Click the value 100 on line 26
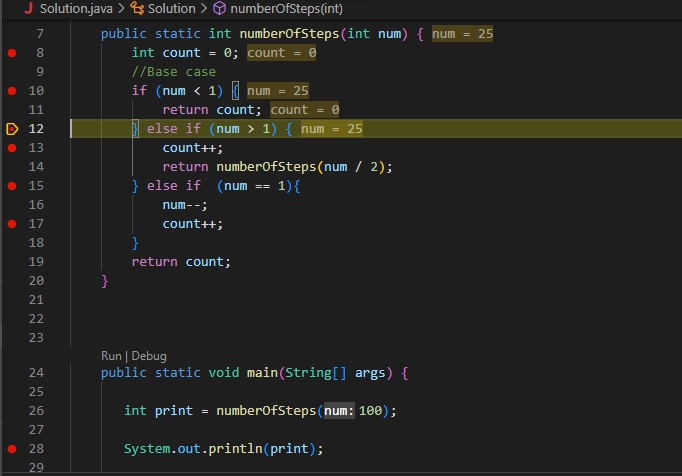 pos(370,411)
